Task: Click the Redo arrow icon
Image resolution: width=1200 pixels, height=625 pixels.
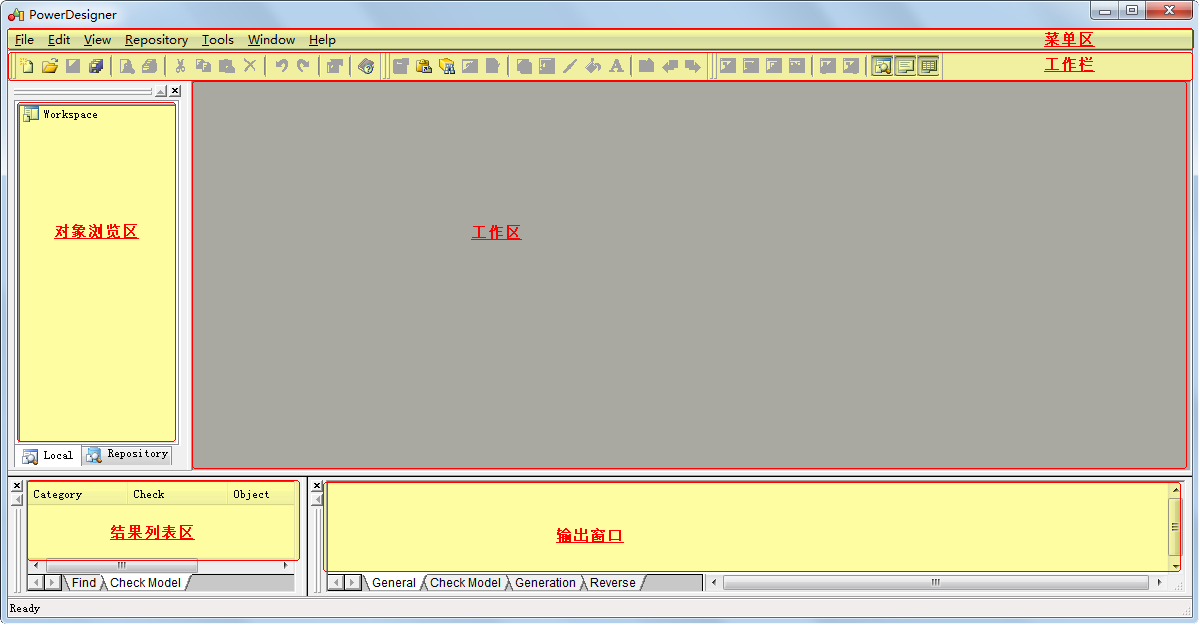Action: click(x=303, y=66)
